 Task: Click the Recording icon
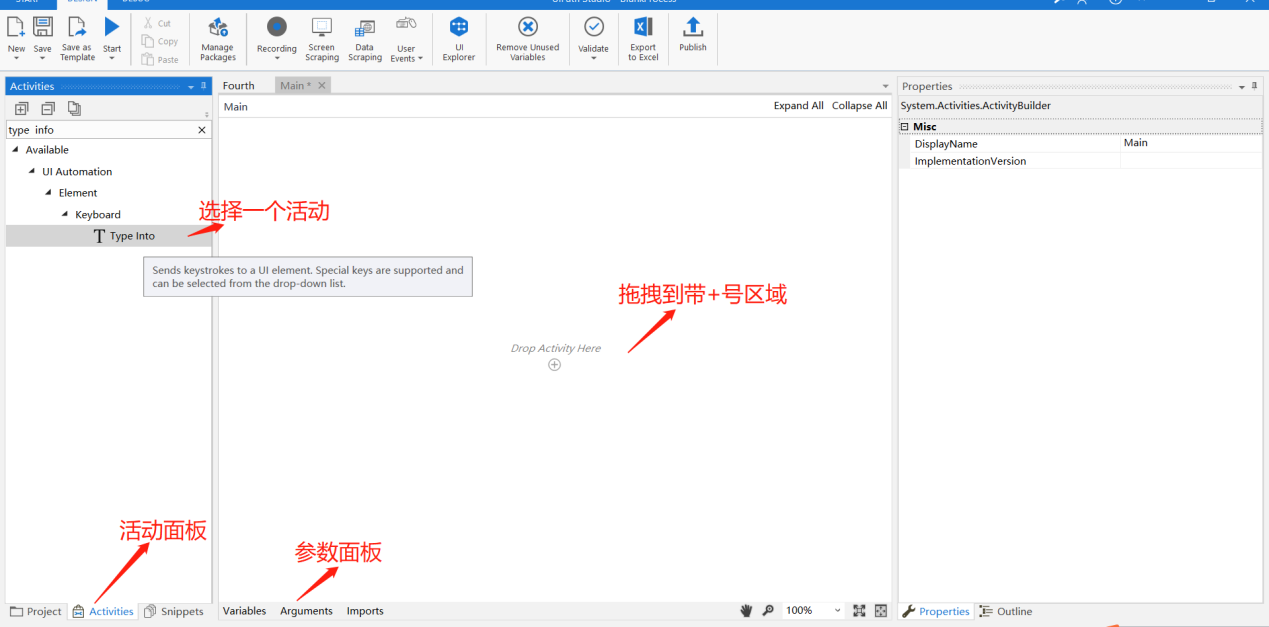click(277, 27)
